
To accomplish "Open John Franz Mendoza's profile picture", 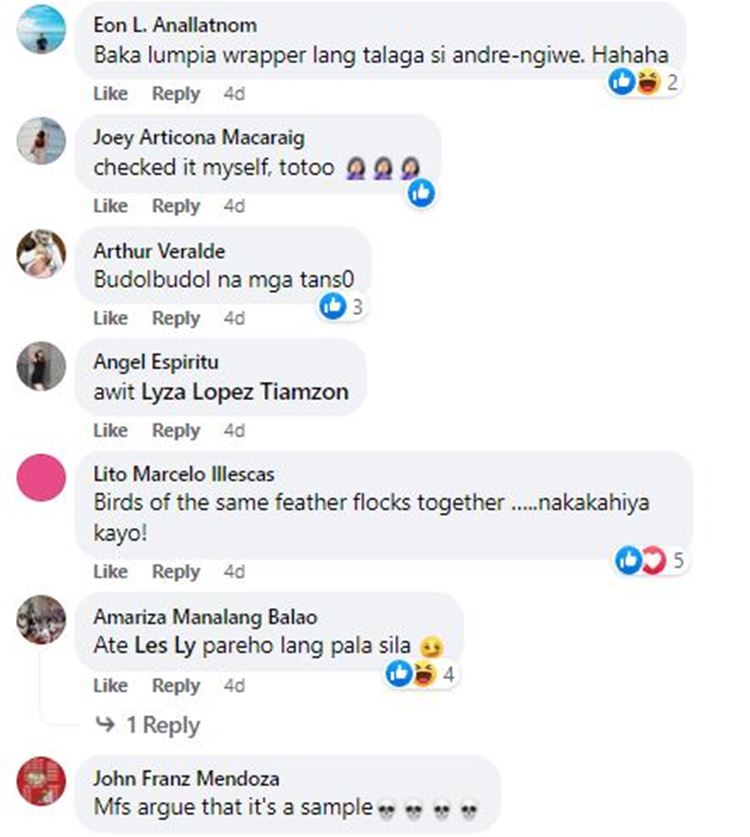I will pos(41,780).
